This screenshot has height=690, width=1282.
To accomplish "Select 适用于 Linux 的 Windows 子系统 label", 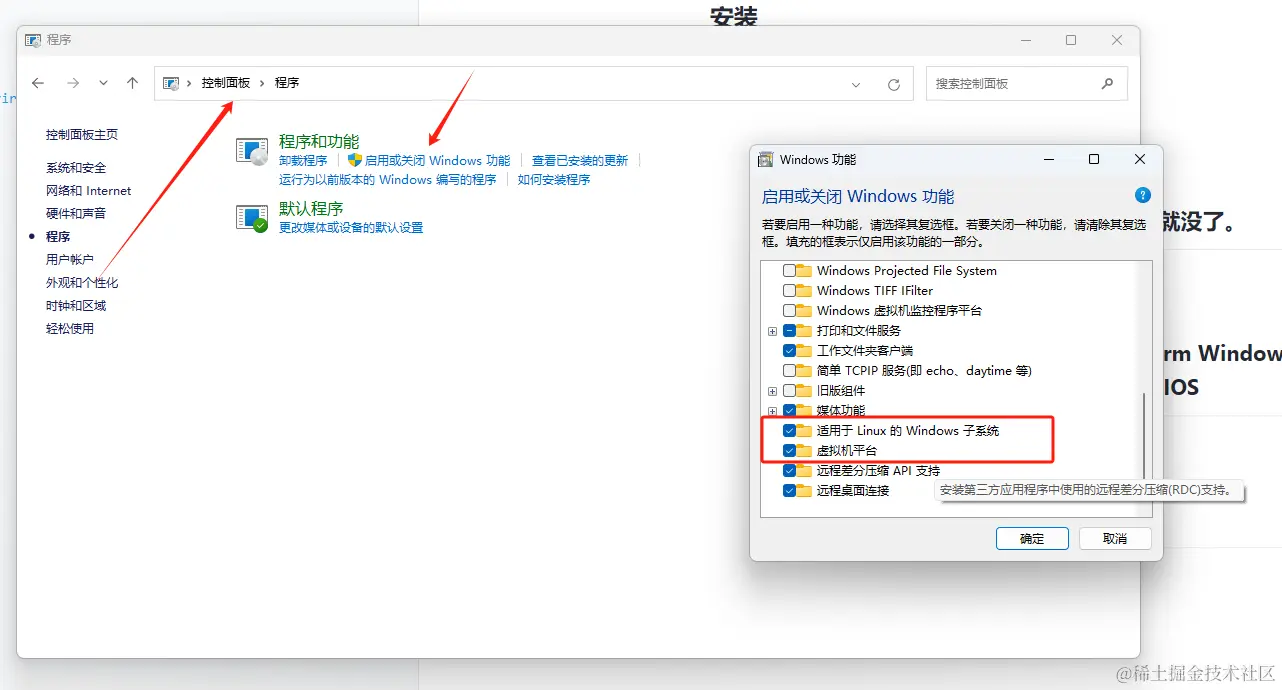I will click(x=908, y=431).
